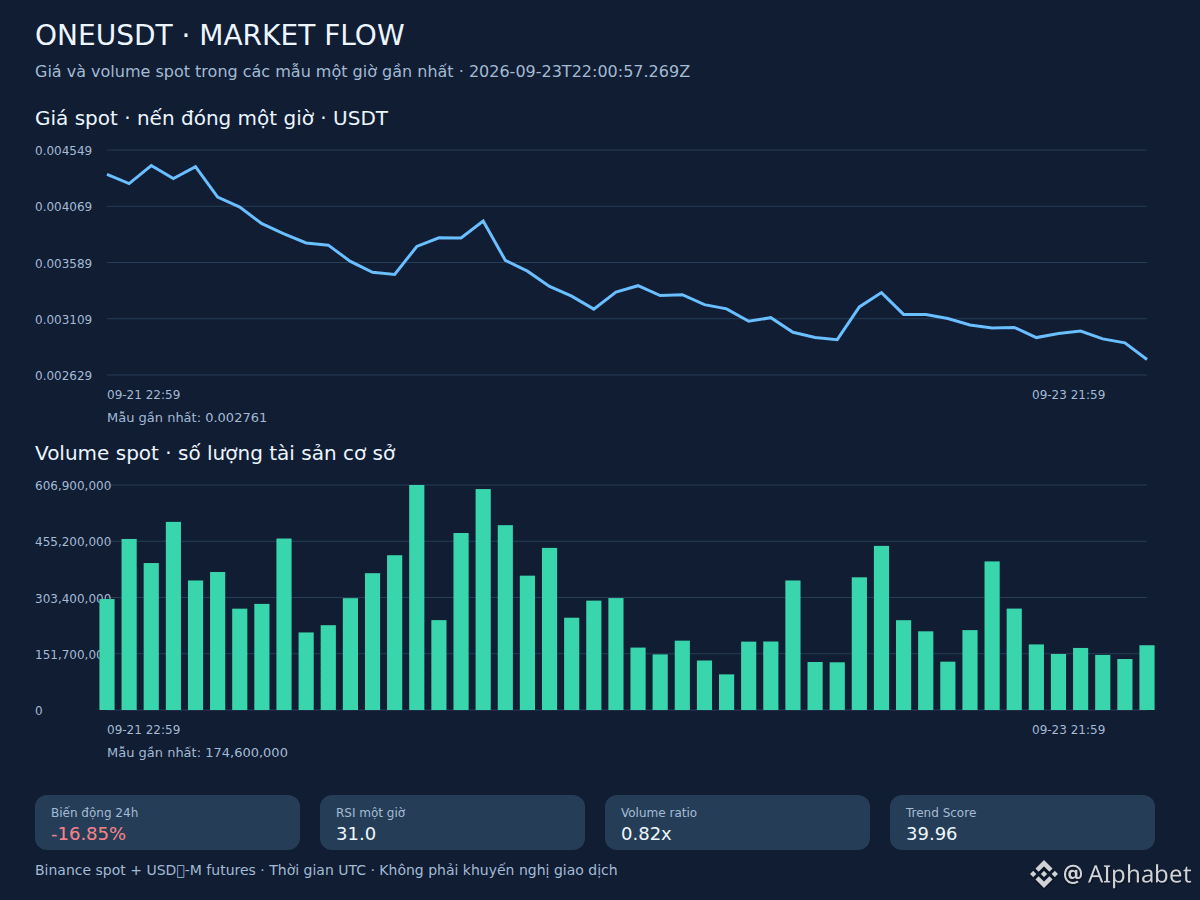The image size is (1200, 900).
Task: Click the Volume ratio 0.82x card
Action: (737, 823)
